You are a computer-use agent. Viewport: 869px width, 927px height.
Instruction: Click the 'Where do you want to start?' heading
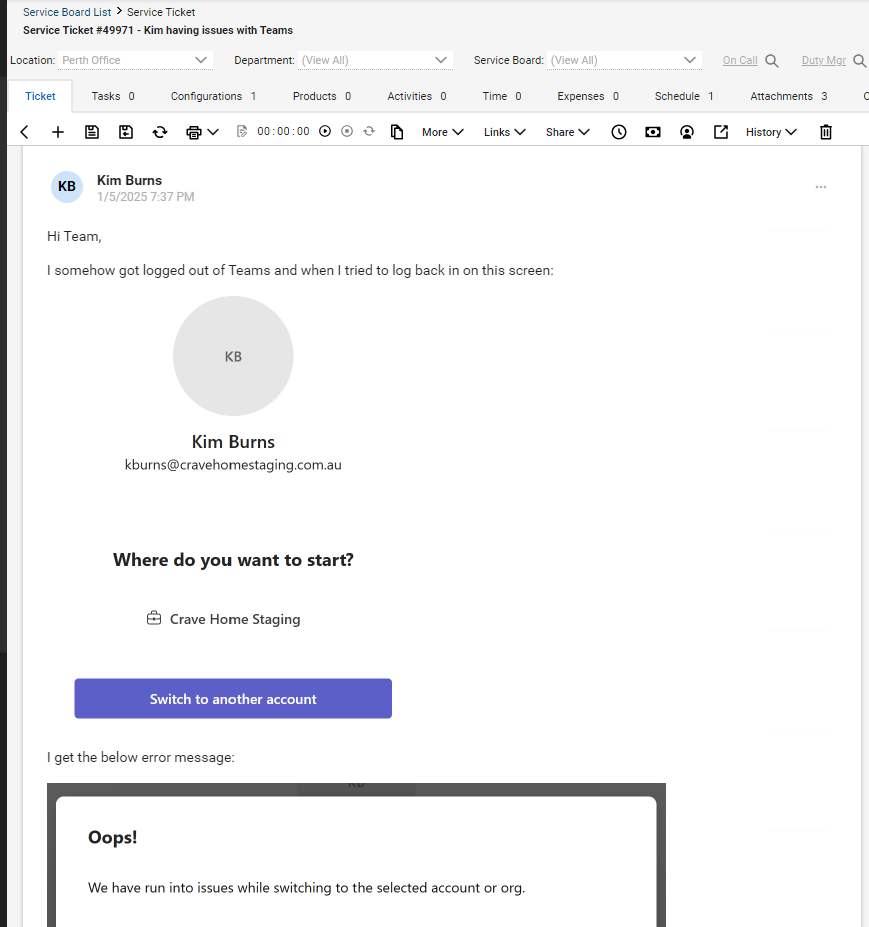click(233, 560)
